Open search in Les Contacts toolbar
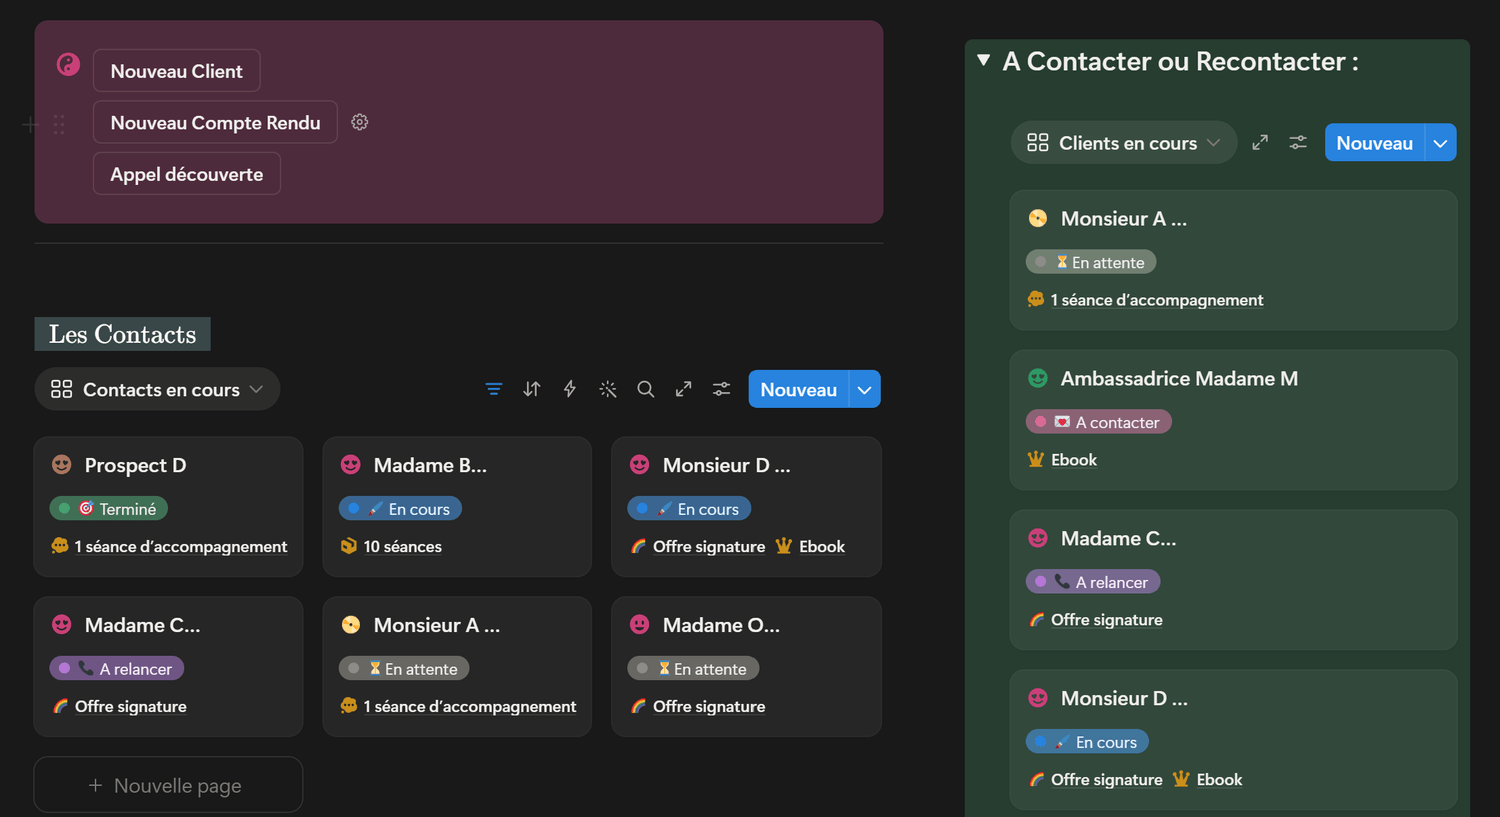Image resolution: width=1500 pixels, height=817 pixels. [x=646, y=389]
